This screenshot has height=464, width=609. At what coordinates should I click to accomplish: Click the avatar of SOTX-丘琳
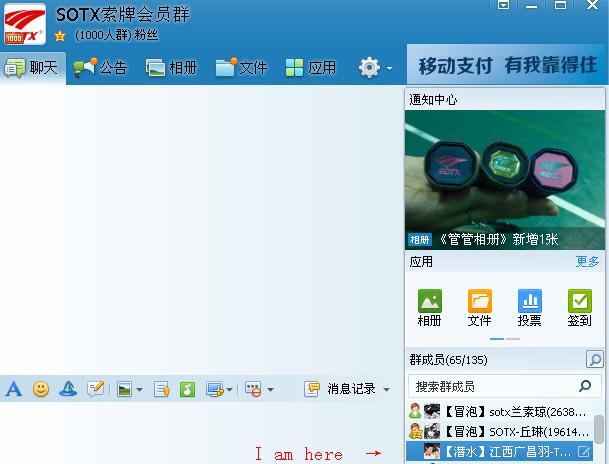432,431
